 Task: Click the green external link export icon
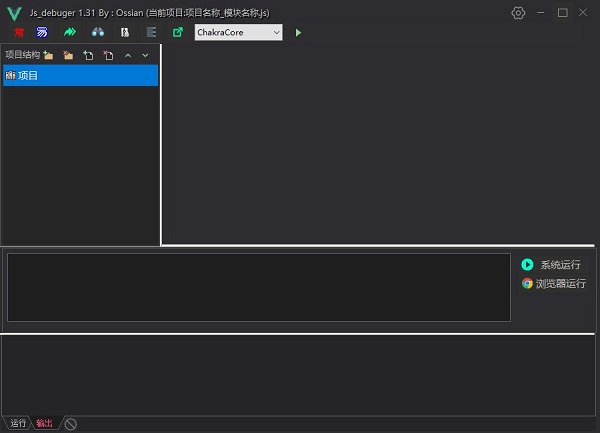(178, 32)
